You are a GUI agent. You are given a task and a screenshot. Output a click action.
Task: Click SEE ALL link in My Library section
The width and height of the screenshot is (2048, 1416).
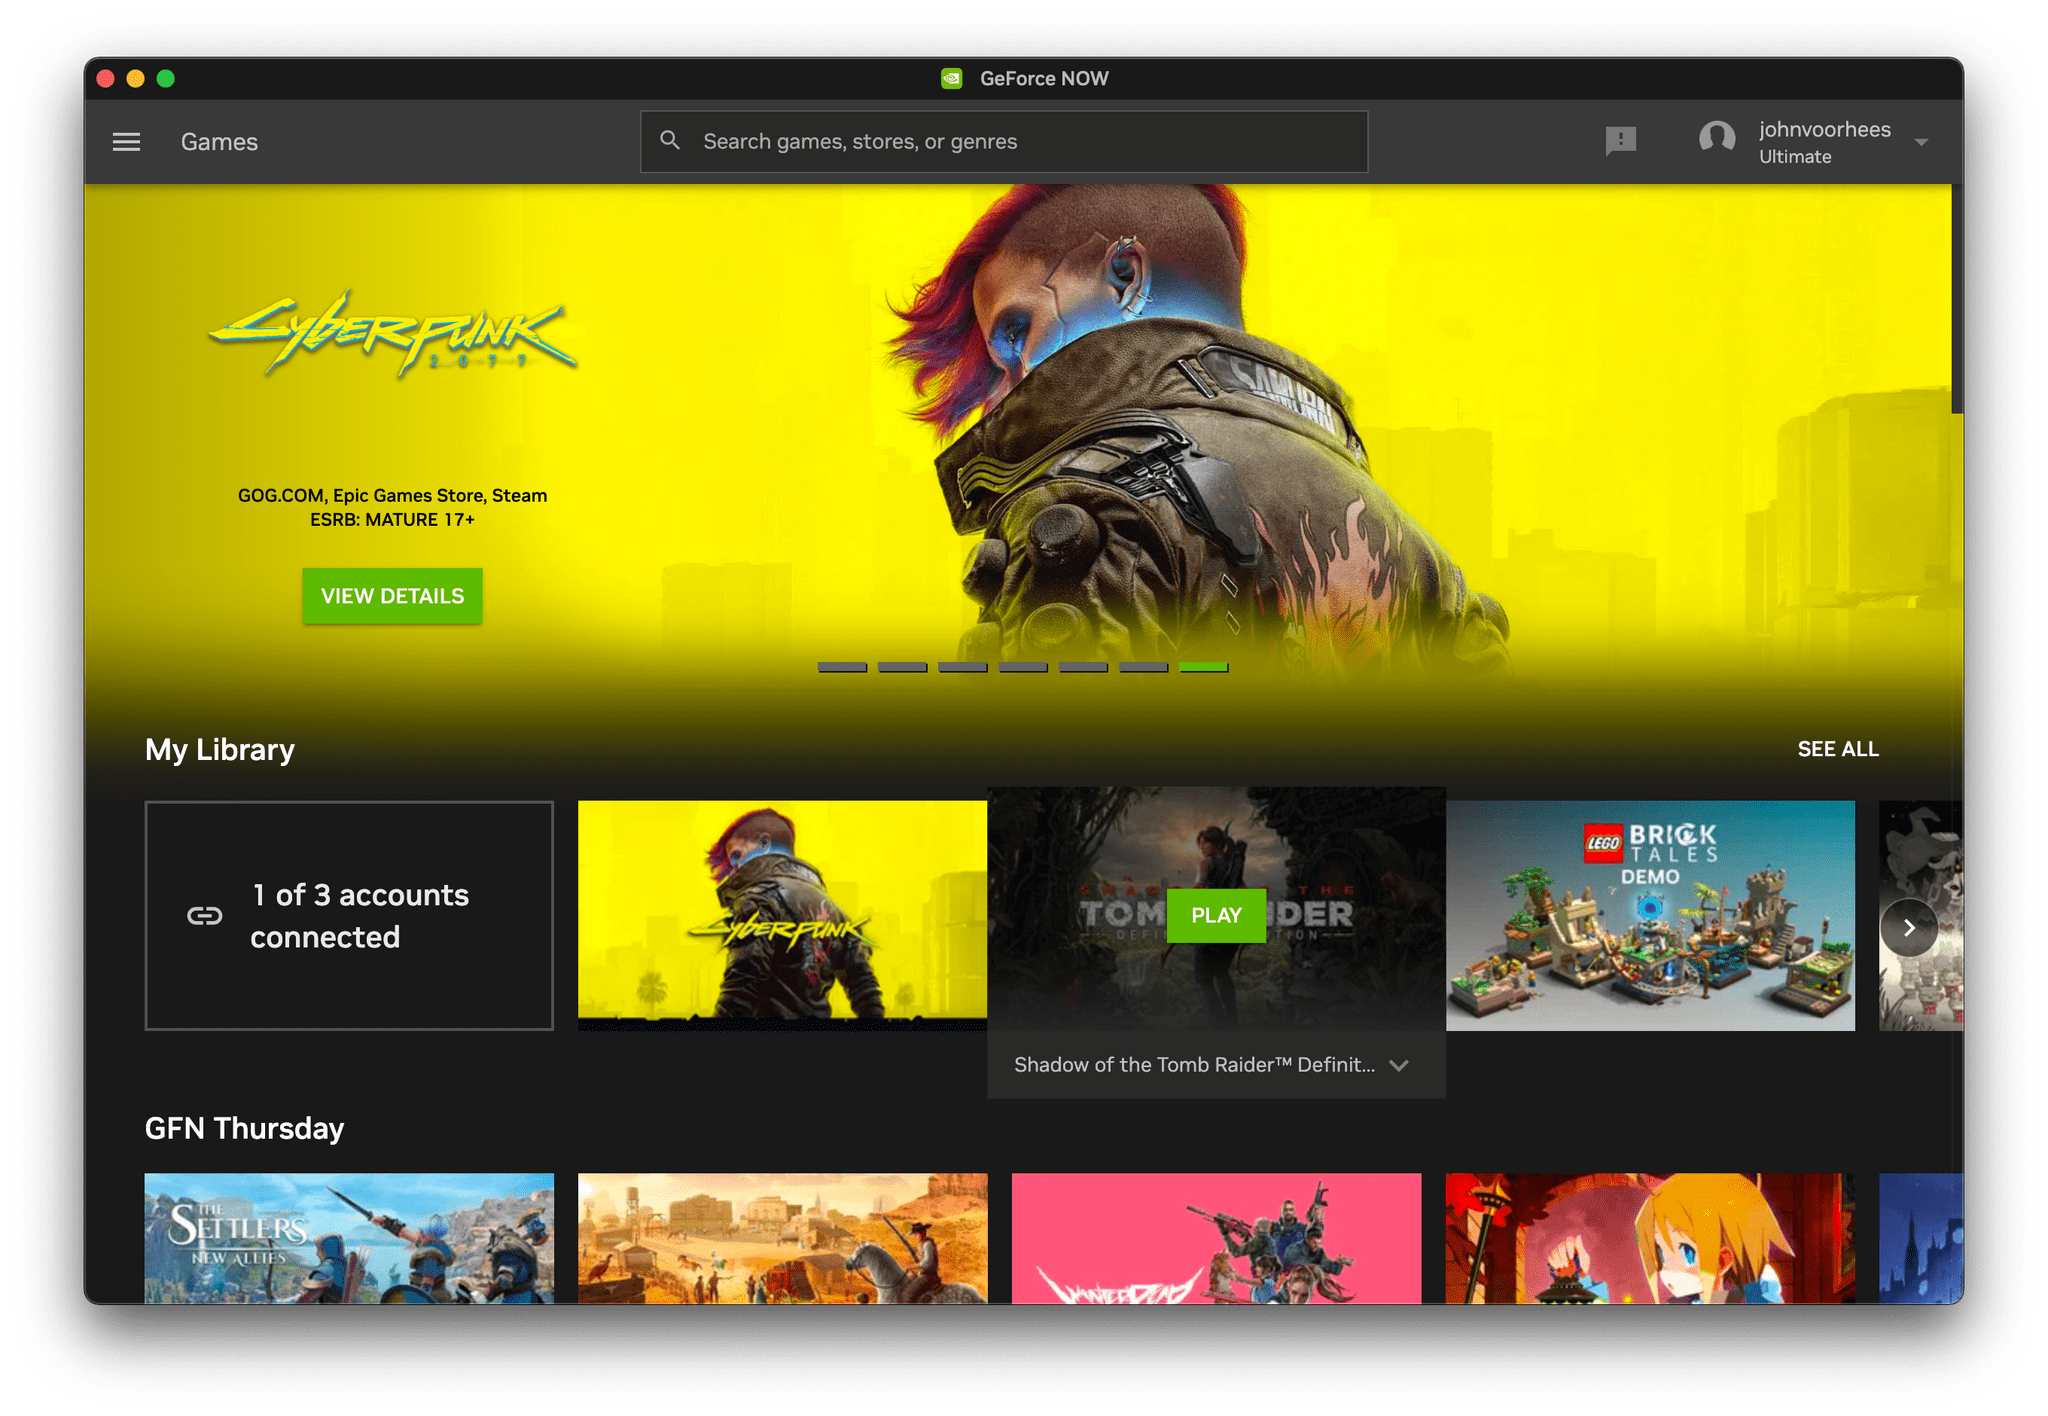1838,748
